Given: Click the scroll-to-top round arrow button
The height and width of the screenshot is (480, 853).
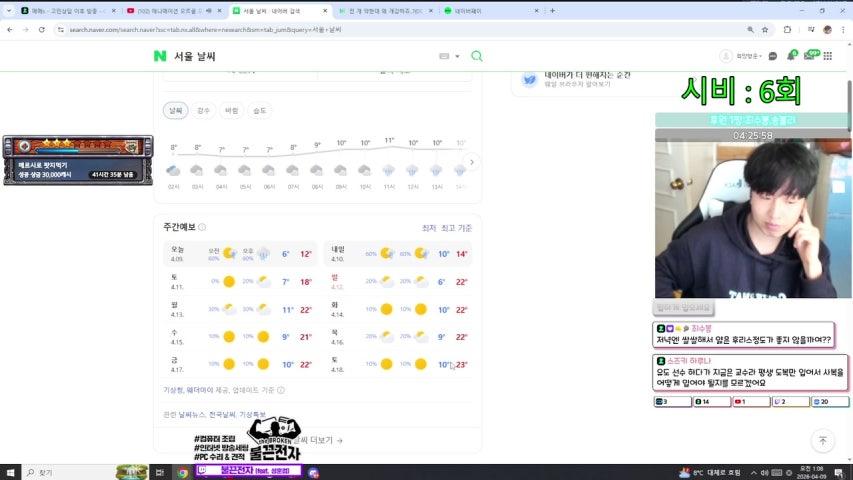Looking at the screenshot, I should 823,440.
